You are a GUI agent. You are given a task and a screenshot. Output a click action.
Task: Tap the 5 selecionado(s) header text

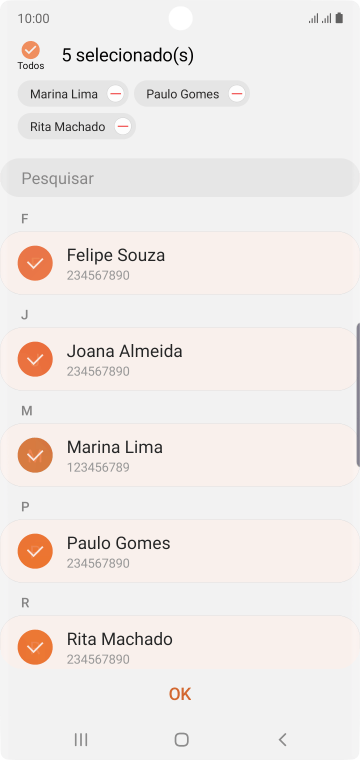[128, 55]
